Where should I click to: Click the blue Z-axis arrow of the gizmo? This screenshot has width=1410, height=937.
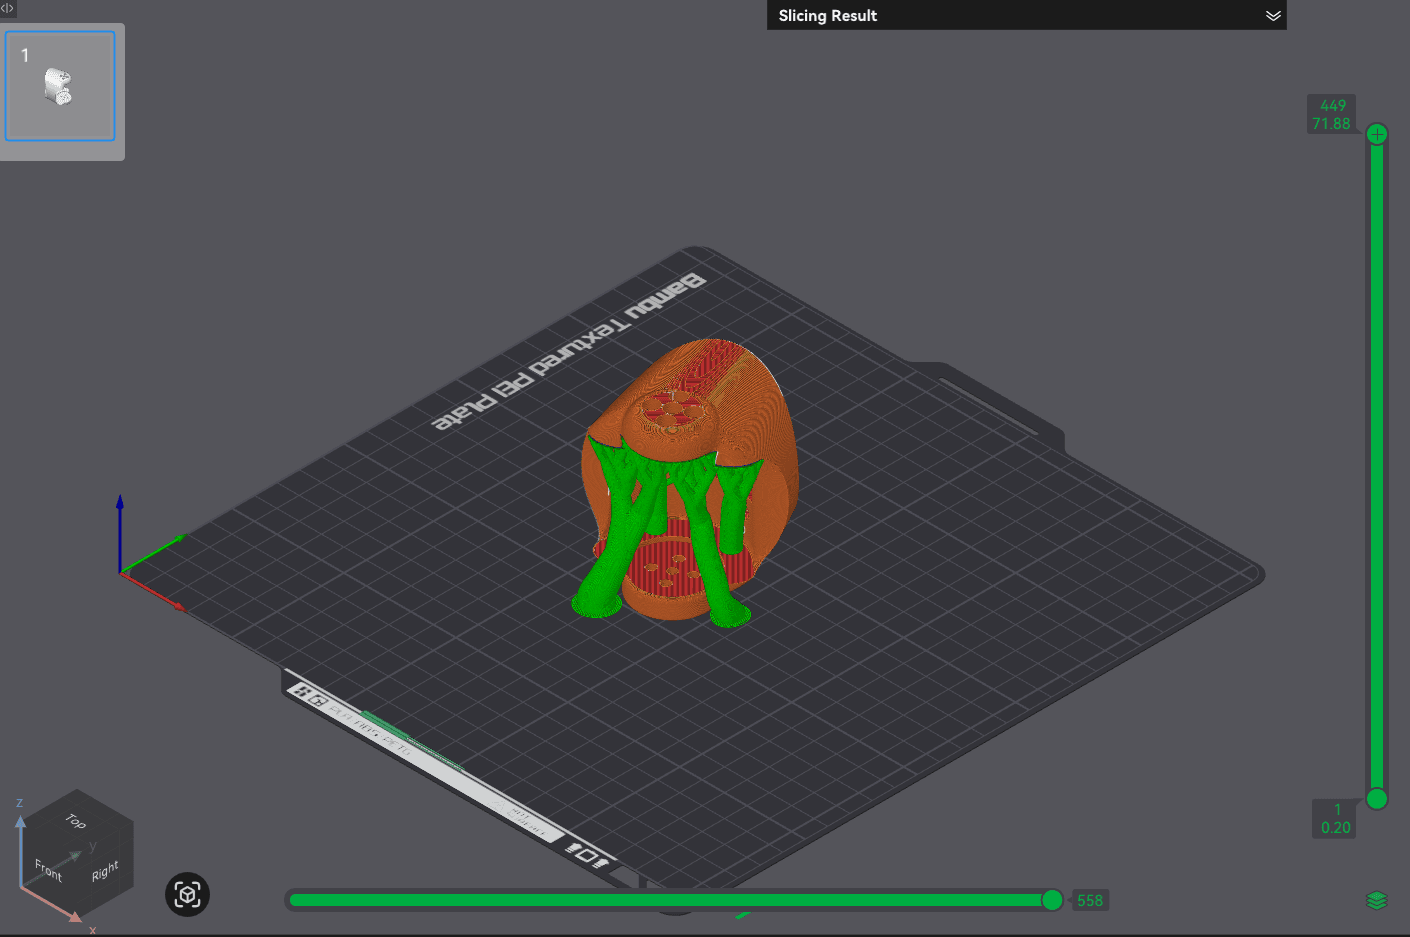[121, 510]
